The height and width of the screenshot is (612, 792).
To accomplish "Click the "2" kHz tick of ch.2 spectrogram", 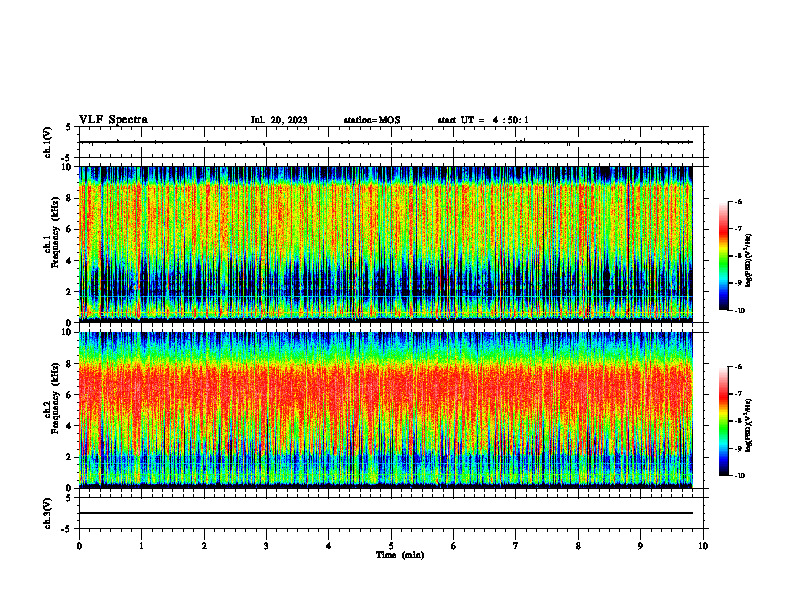I will [x=70, y=457].
